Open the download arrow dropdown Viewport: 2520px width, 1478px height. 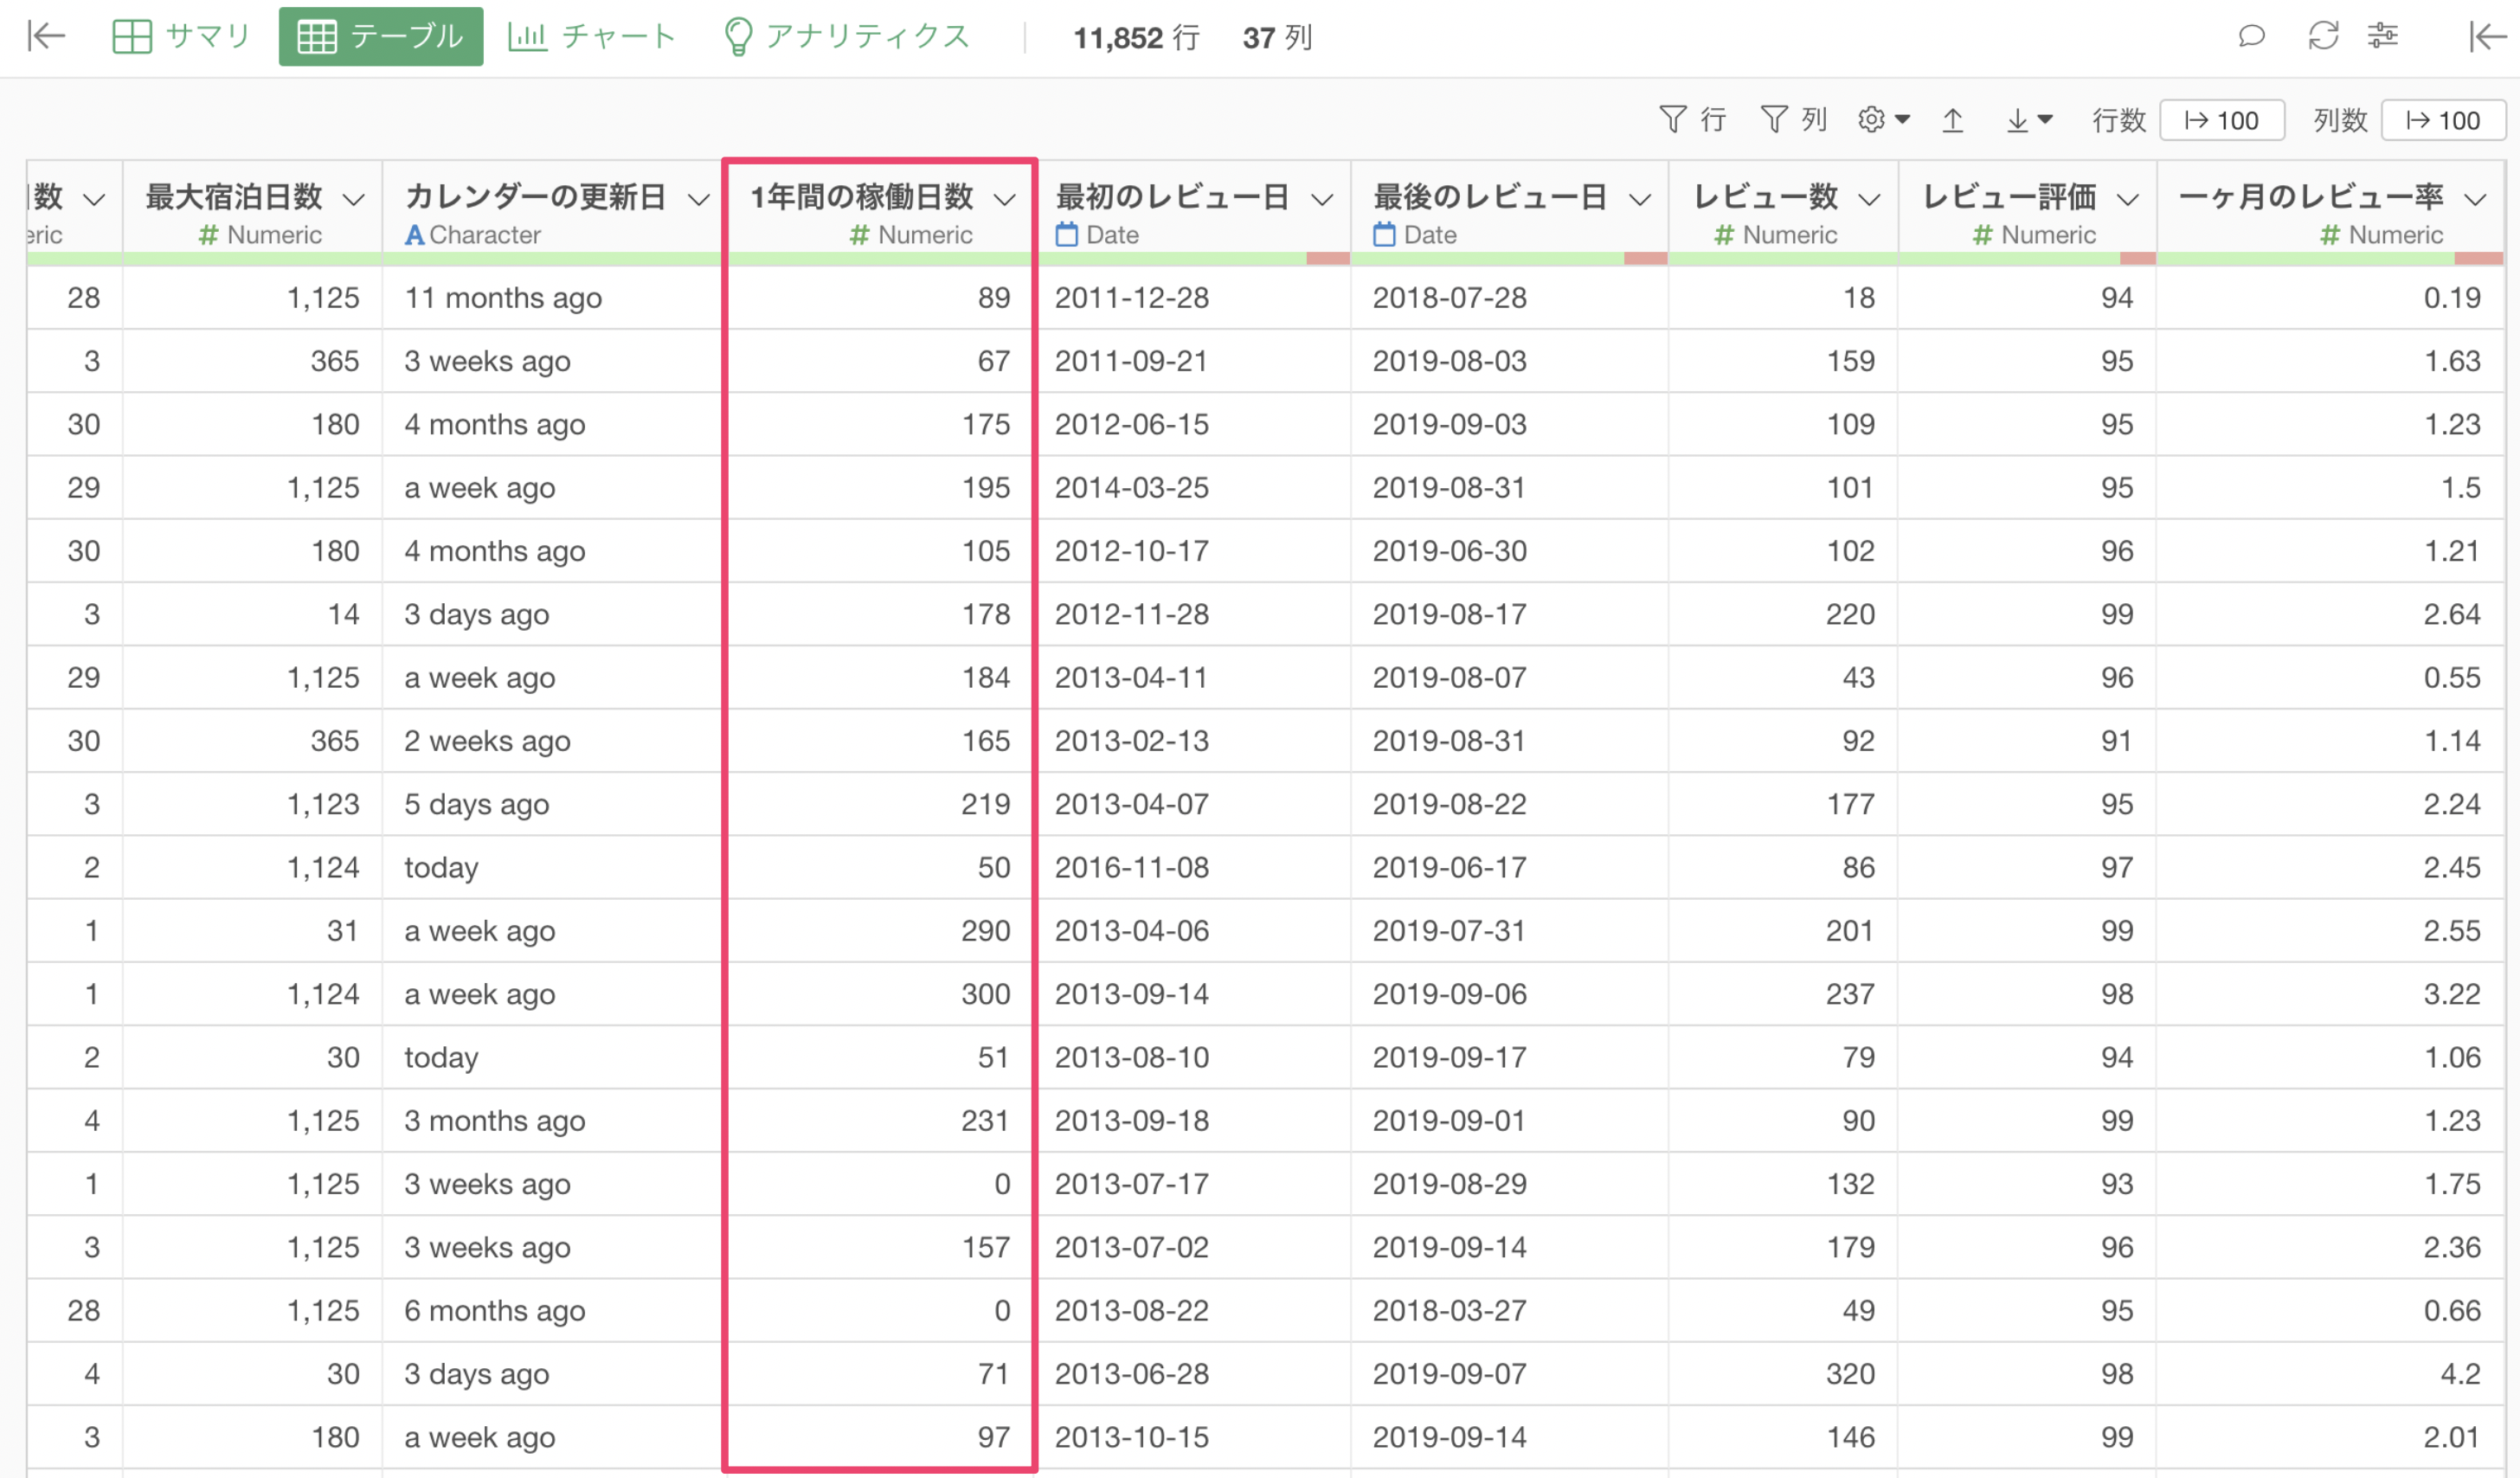(2029, 120)
